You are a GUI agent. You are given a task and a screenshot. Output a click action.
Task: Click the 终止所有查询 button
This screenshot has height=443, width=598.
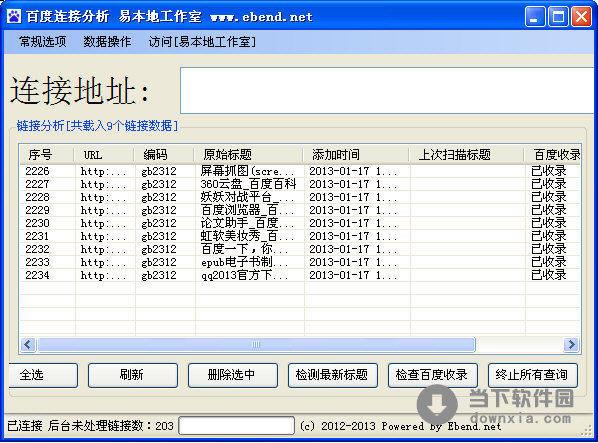(x=532, y=375)
